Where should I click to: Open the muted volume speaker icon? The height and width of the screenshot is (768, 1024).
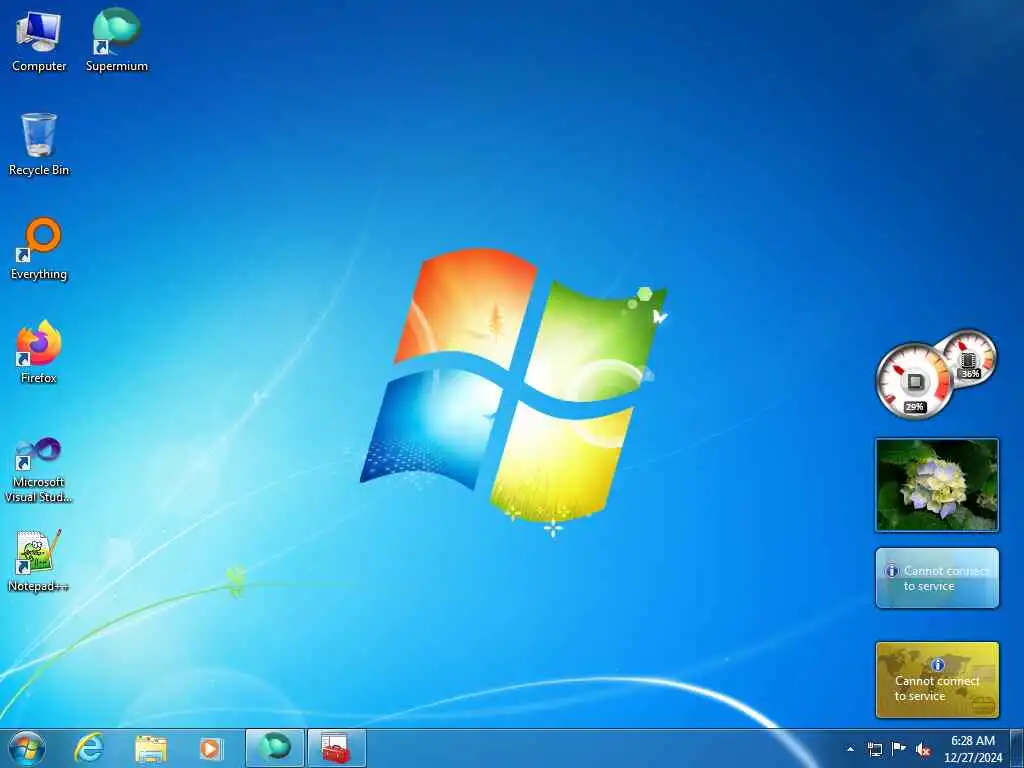coord(923,749)
